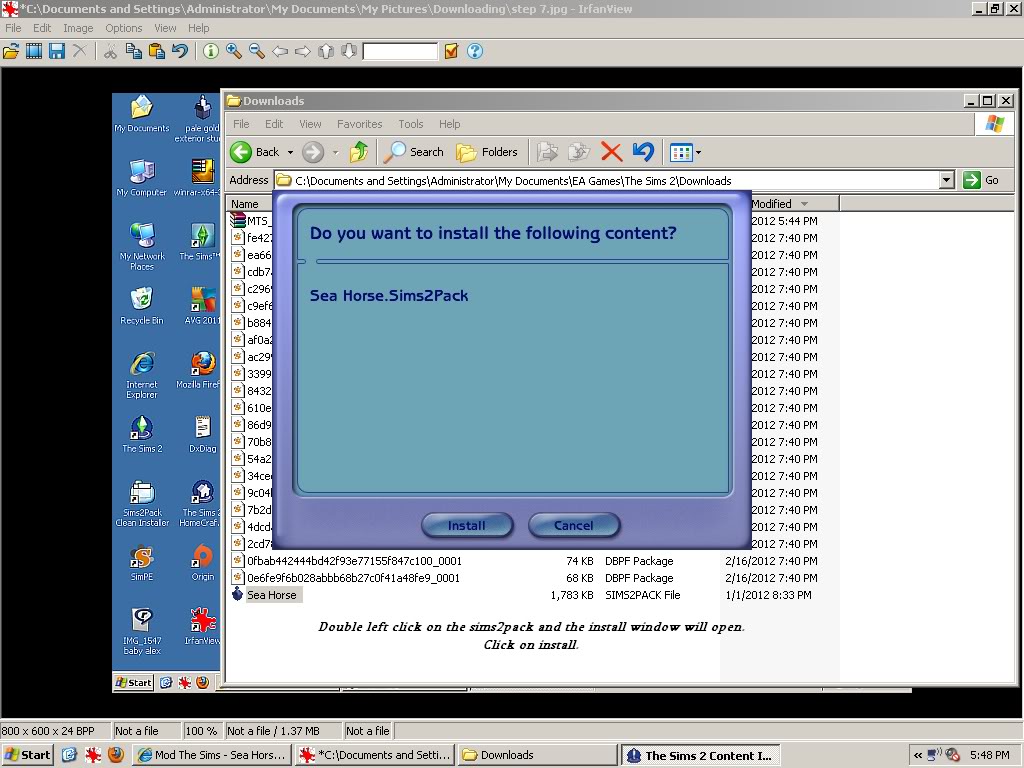The width and height of the screenshot is (1024, 768).
Task: Click the My Computer icon on pictured desktop
Action: tap(142, 178)
